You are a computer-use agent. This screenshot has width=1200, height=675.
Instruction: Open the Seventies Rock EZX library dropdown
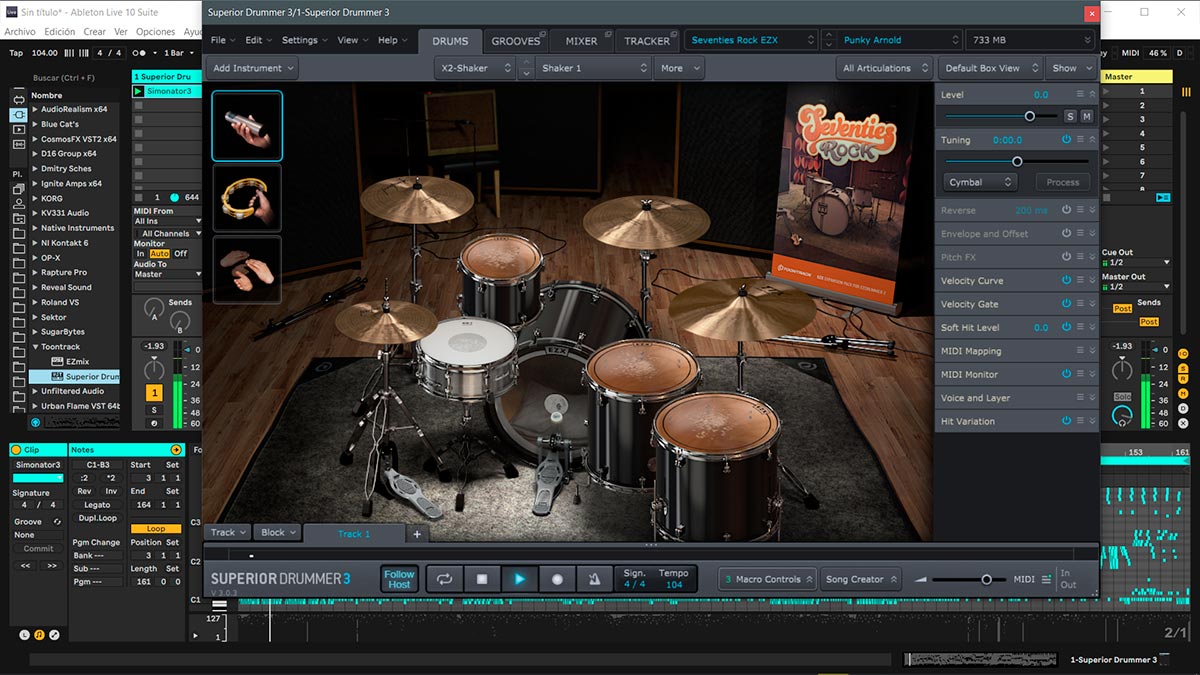click(752, 40)
